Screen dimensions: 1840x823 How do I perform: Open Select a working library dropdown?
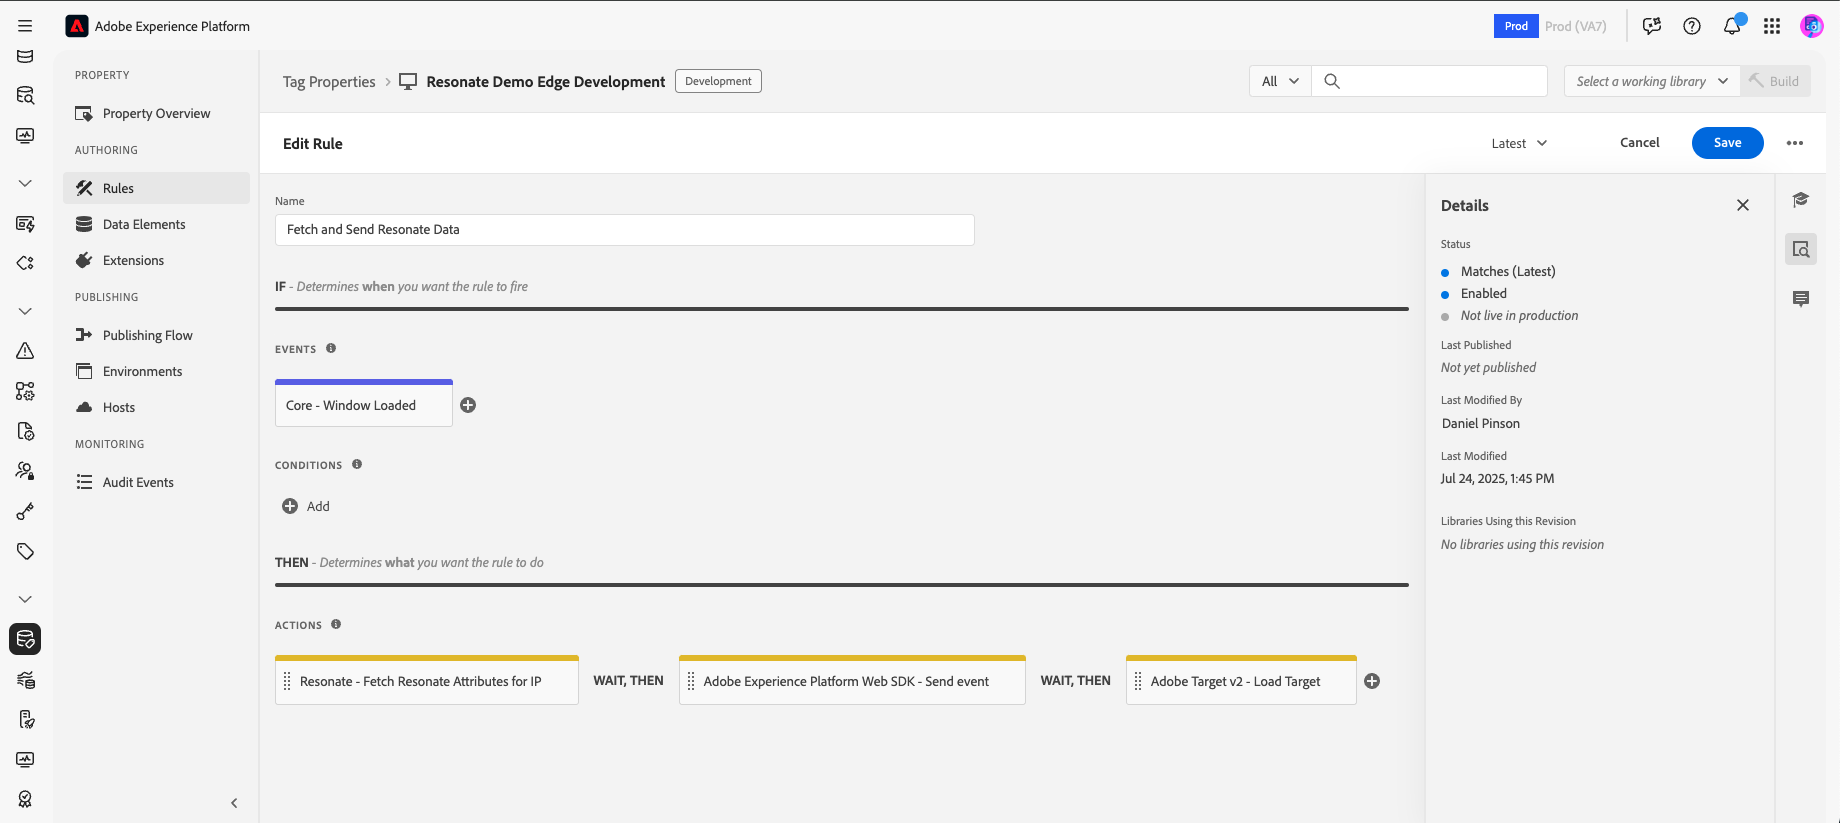tap(1652, 81)
